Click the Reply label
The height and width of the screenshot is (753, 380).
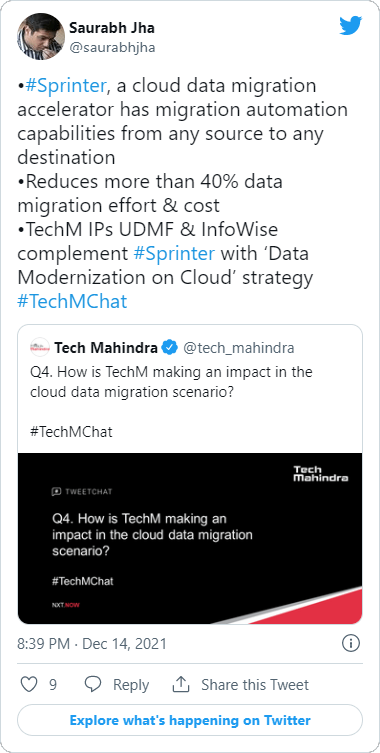(x=131, y=684)
